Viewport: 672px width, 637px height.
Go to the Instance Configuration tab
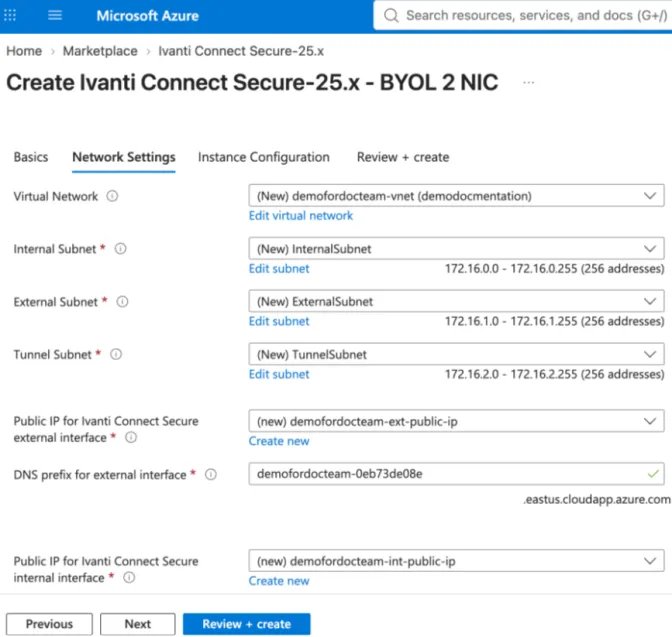pyautogui.click(x=264, y=157)
